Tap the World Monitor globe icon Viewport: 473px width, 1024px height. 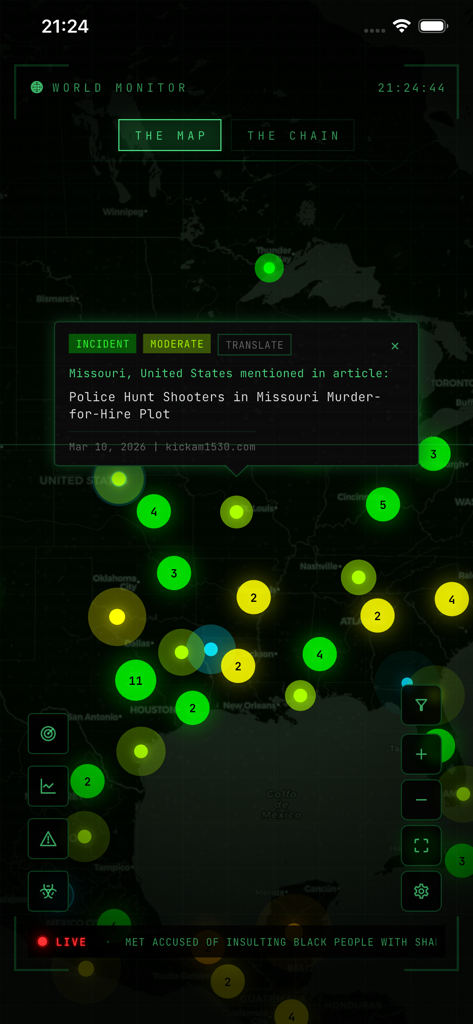[37, 88]
